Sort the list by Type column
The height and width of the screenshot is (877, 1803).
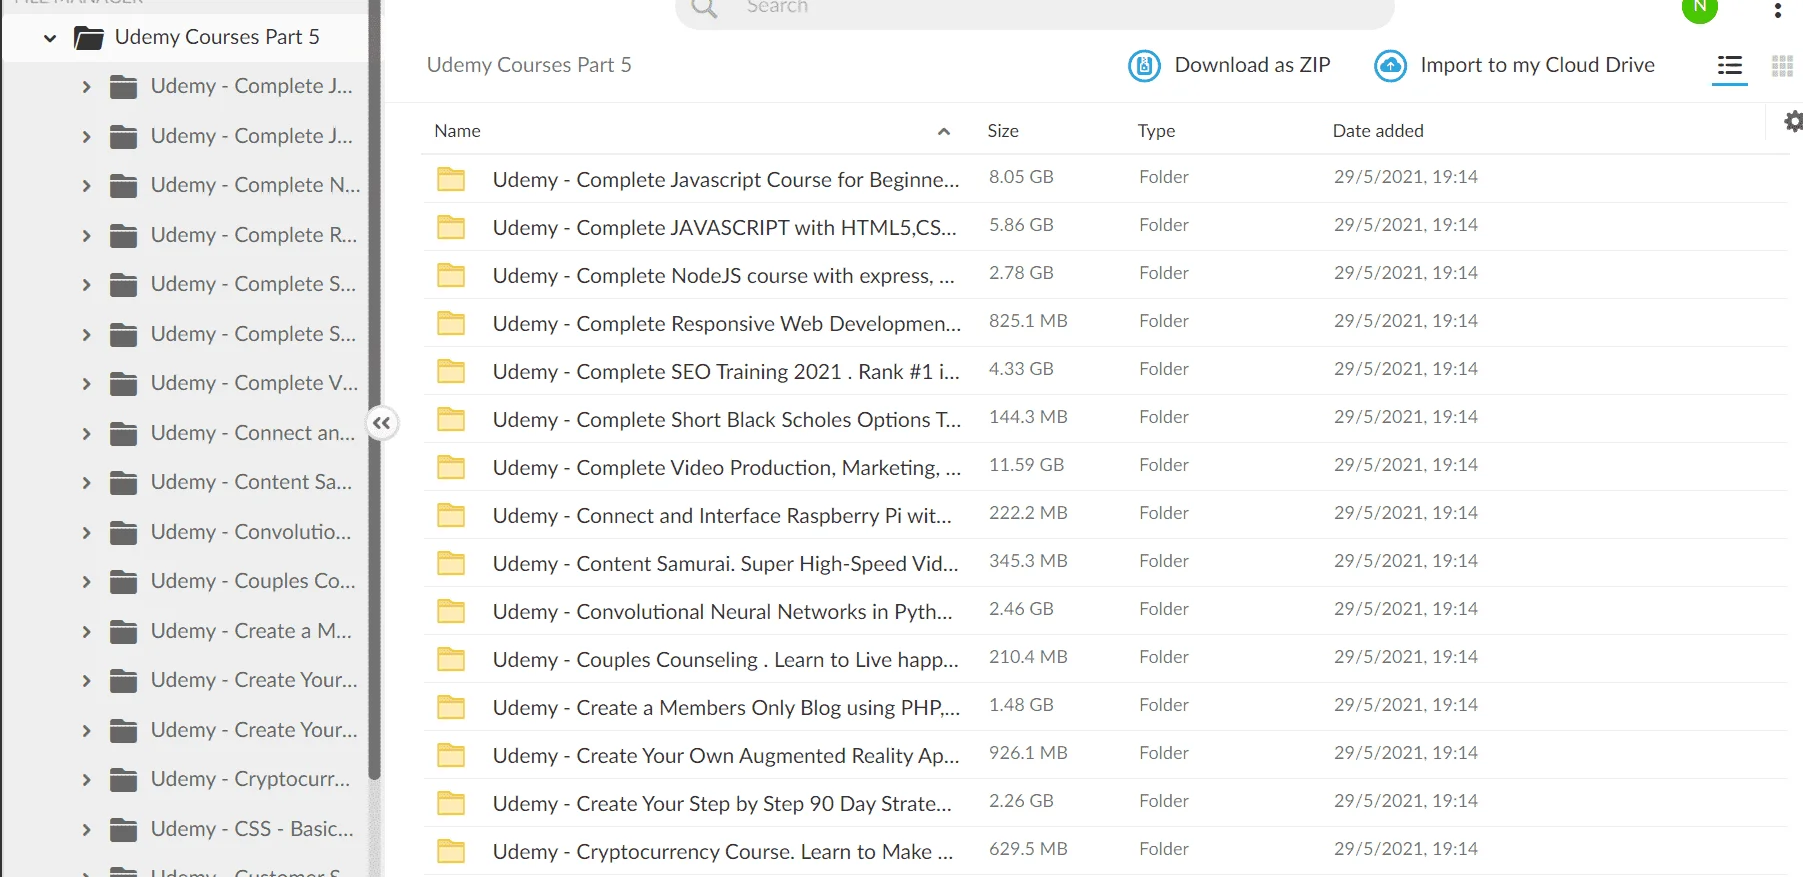coord(1156,131)
